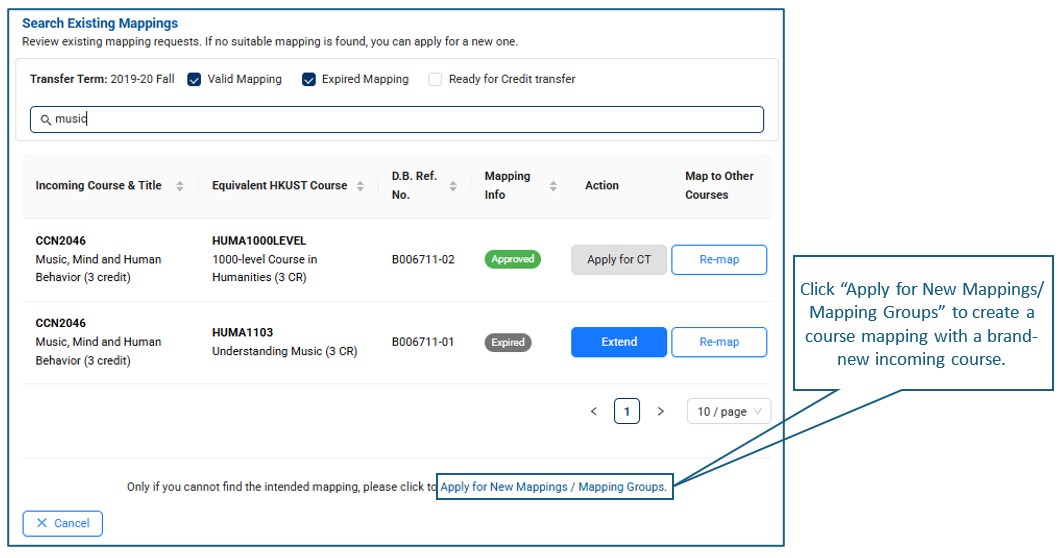The width and height of the screenshot is (1060, 558).
Task: Open the 10 / page dropdown
Action: [728, 411]
